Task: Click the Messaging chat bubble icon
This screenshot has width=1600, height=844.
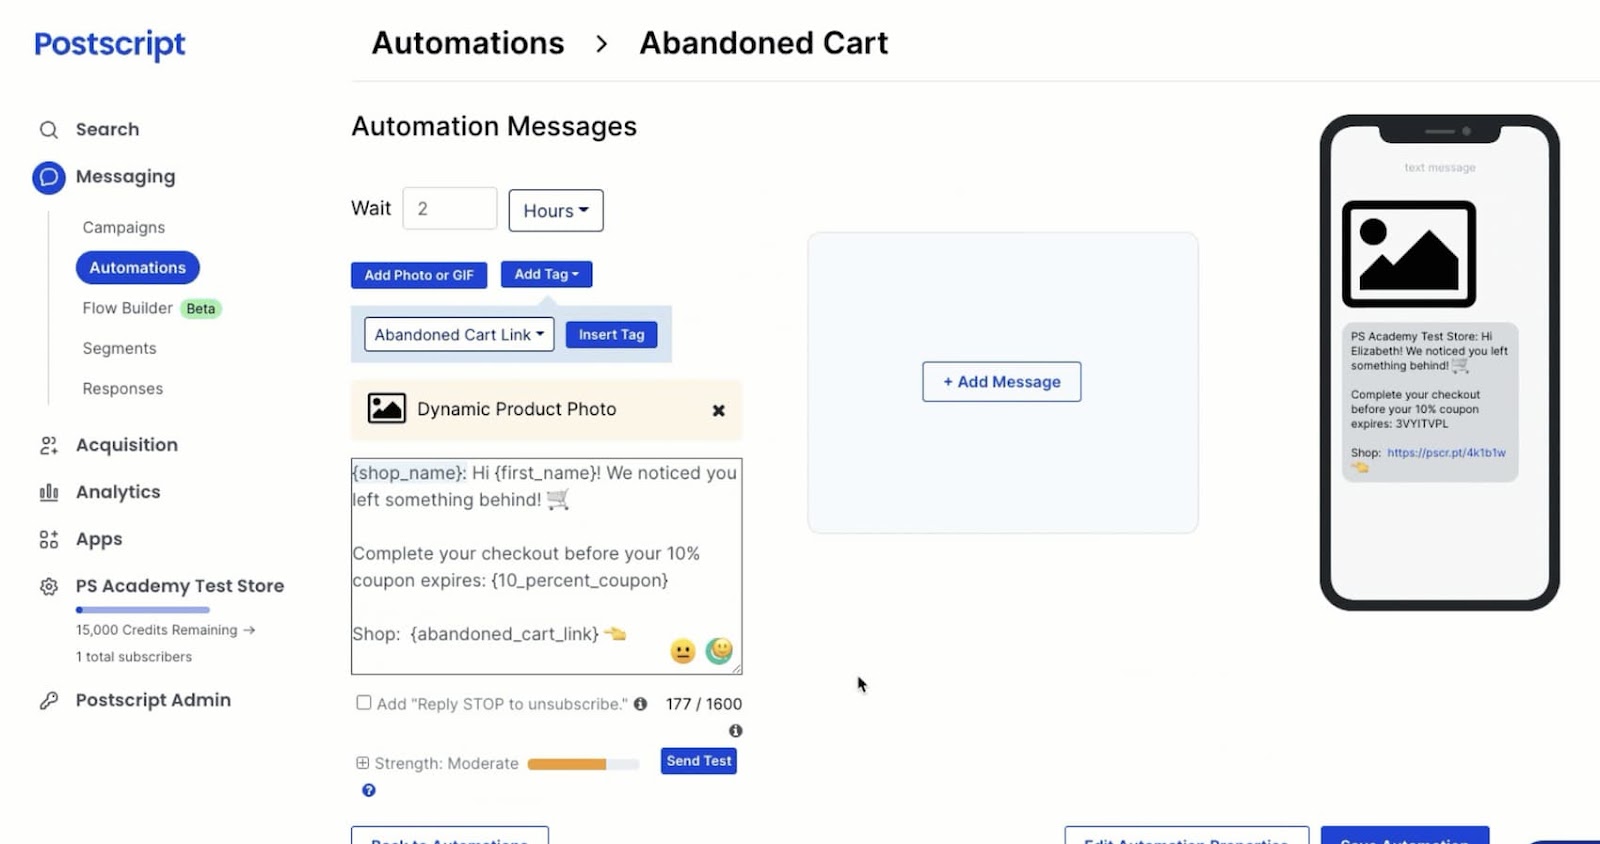Action: [x=48, y=177]
